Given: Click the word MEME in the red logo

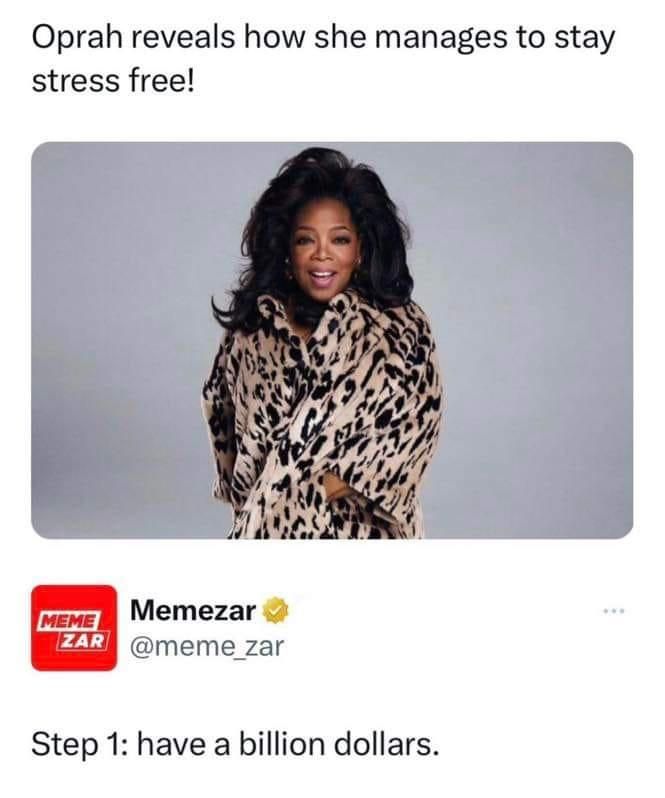Looking at the screenshot, I should click(x=69, y=622).
